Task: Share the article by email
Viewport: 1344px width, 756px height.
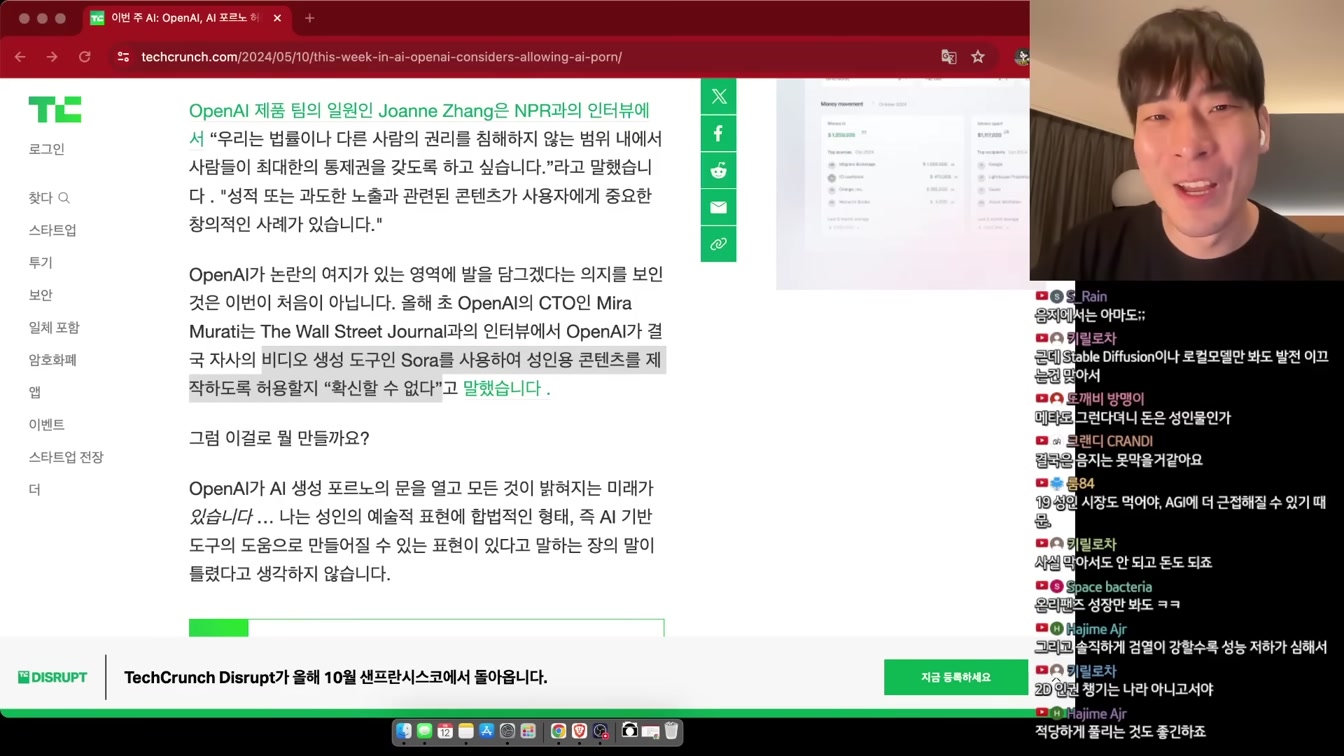Action: tap(718, 208)
